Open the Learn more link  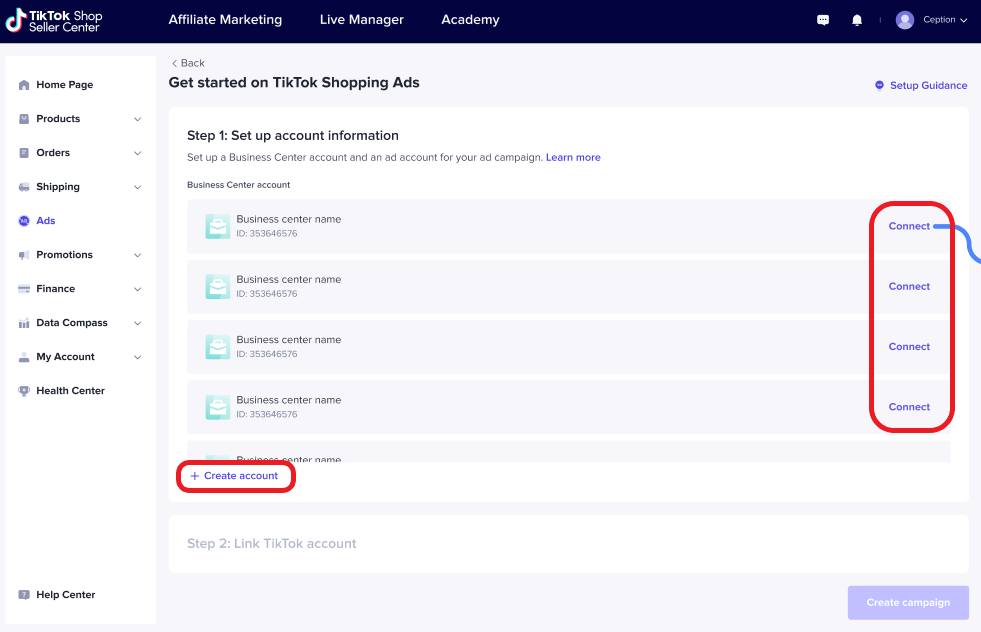[573, 158]
